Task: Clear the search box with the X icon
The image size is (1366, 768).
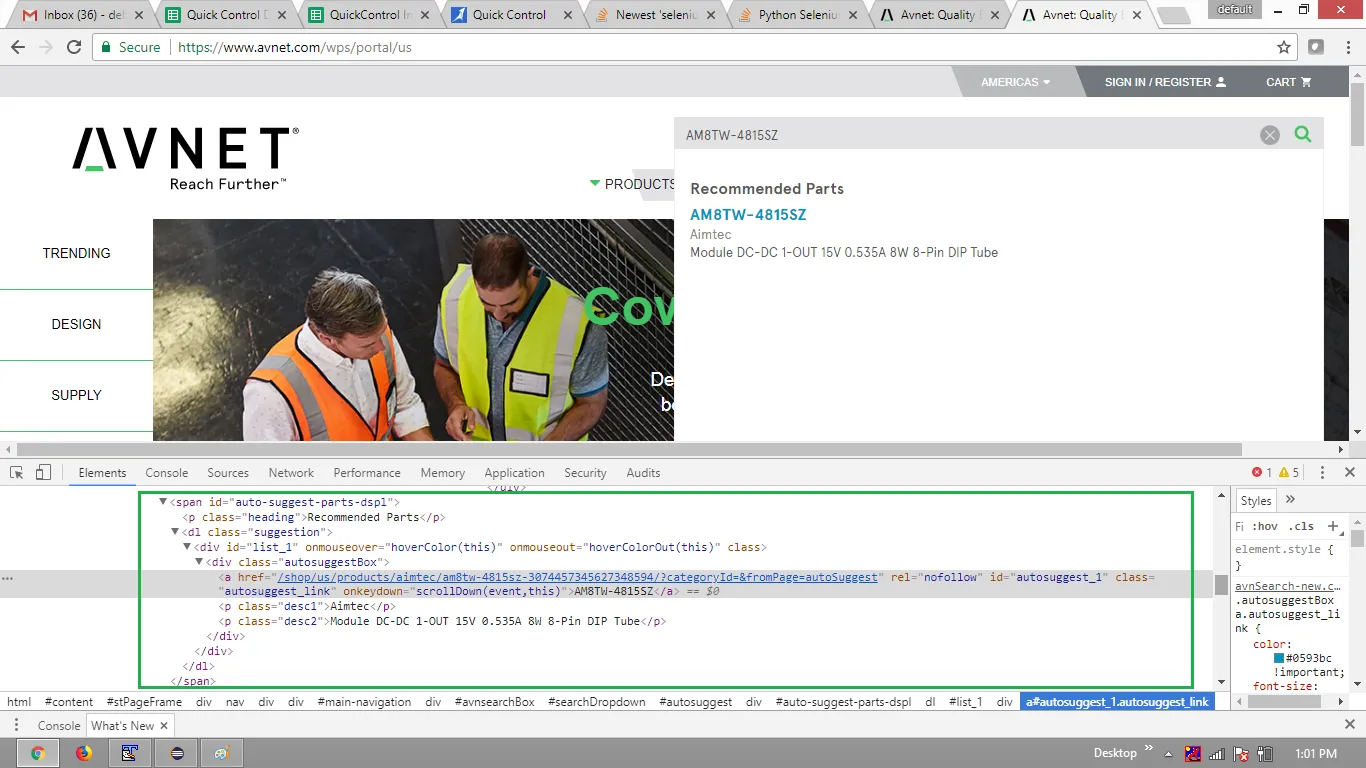Action: 1270,135
